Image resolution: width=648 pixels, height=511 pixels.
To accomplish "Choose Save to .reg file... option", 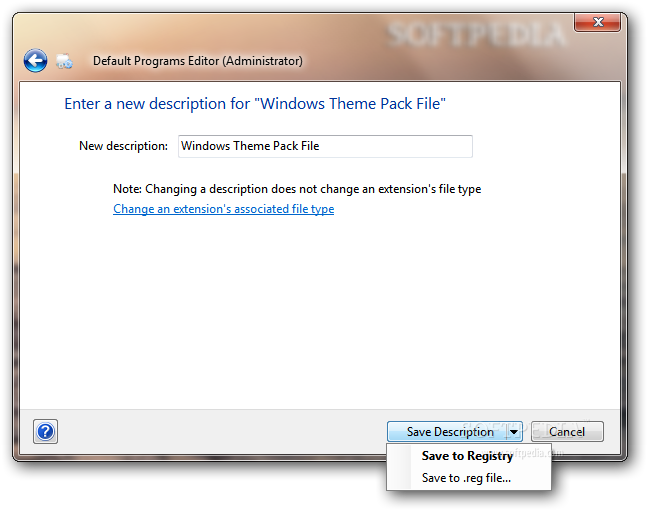I will (x=469, y=478).
